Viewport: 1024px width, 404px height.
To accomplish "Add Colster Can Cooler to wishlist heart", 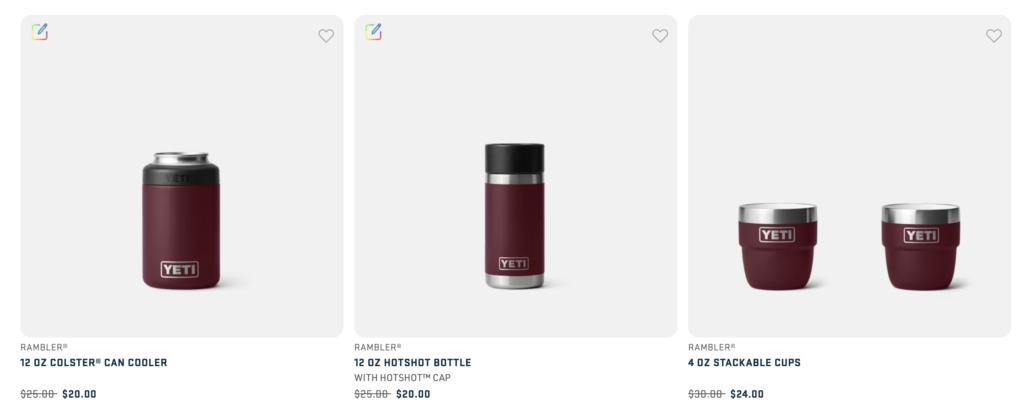I will [x=326, y=36].
